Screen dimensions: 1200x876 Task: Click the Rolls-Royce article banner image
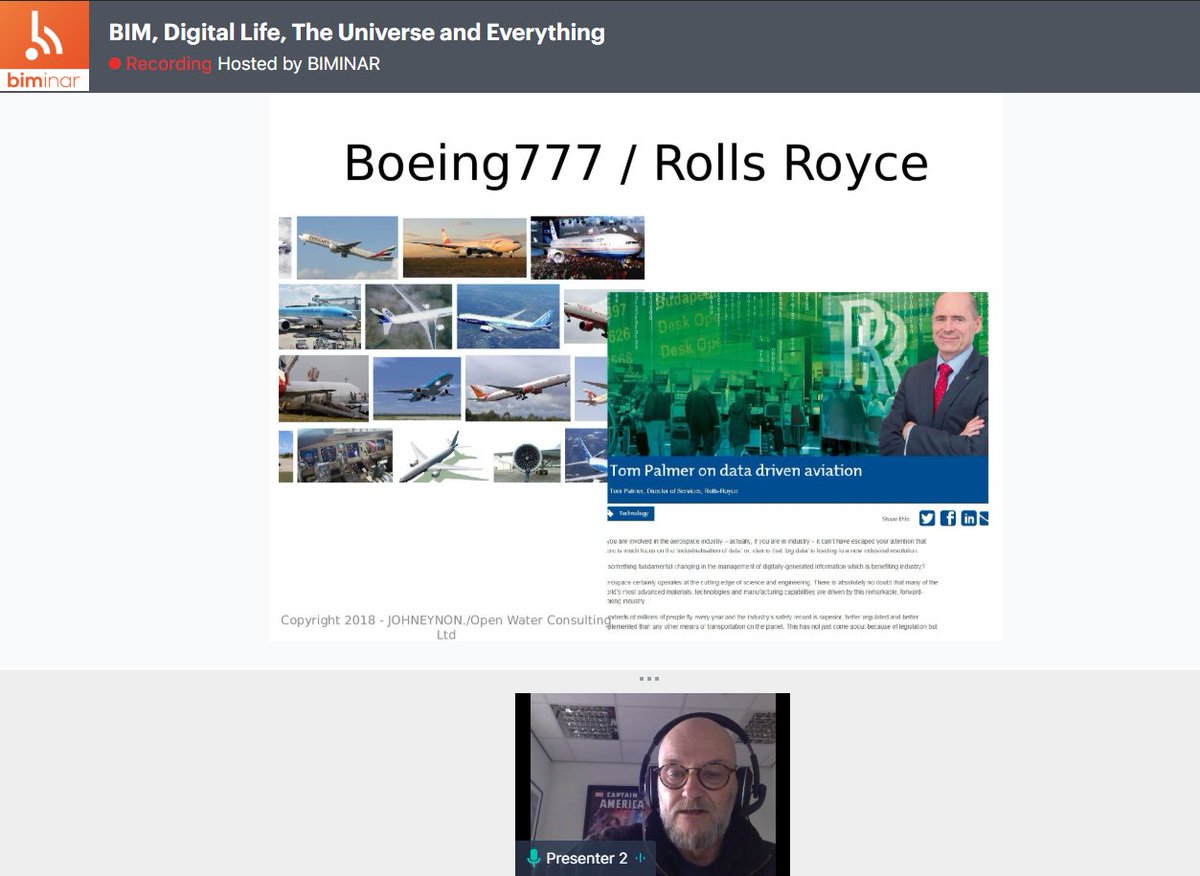tap(798, 374)
